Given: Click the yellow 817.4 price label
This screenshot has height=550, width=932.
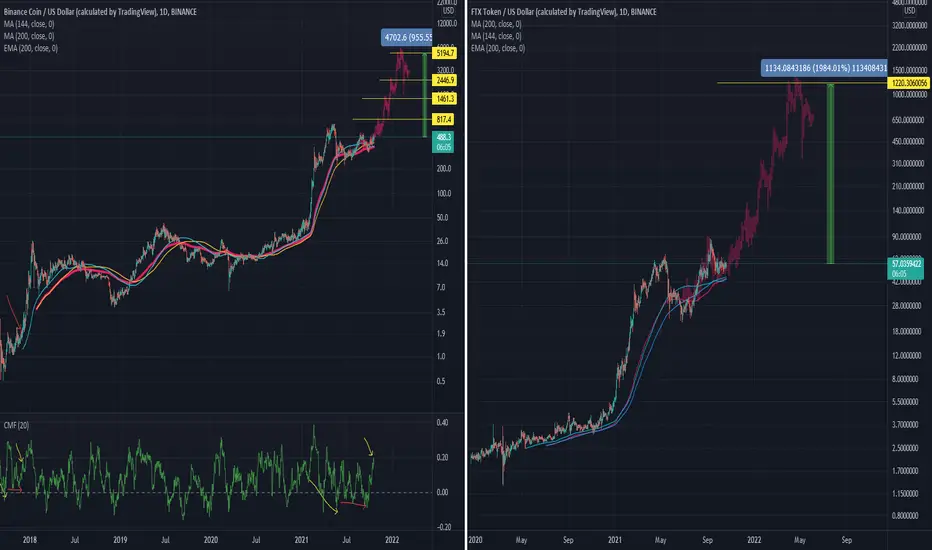Looking at the screenshot, I should (x=444, y=119).
